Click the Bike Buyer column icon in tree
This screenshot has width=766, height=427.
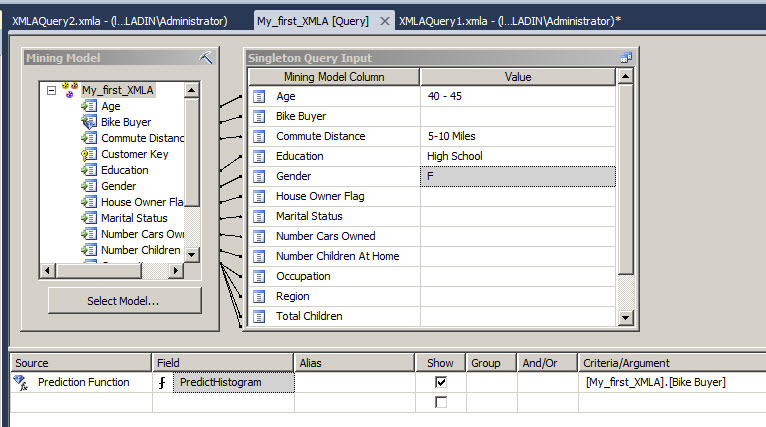pos(88,122)
